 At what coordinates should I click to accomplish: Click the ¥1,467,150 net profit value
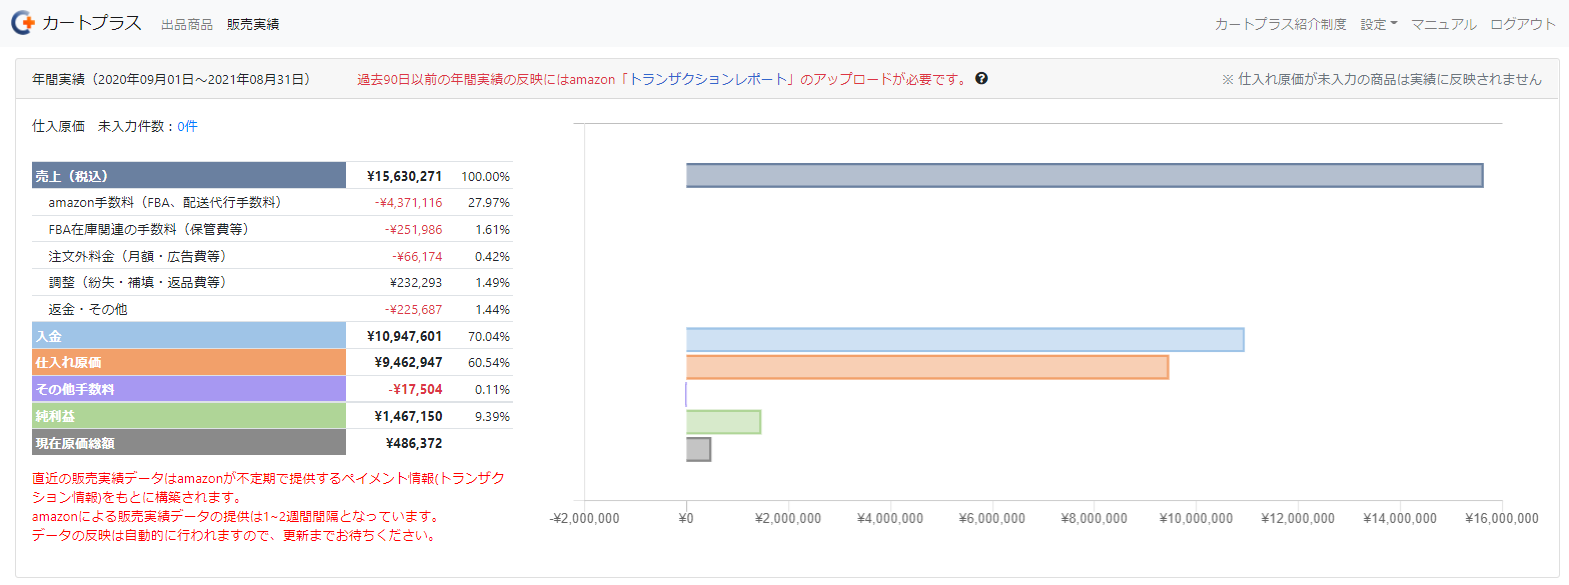408,416
